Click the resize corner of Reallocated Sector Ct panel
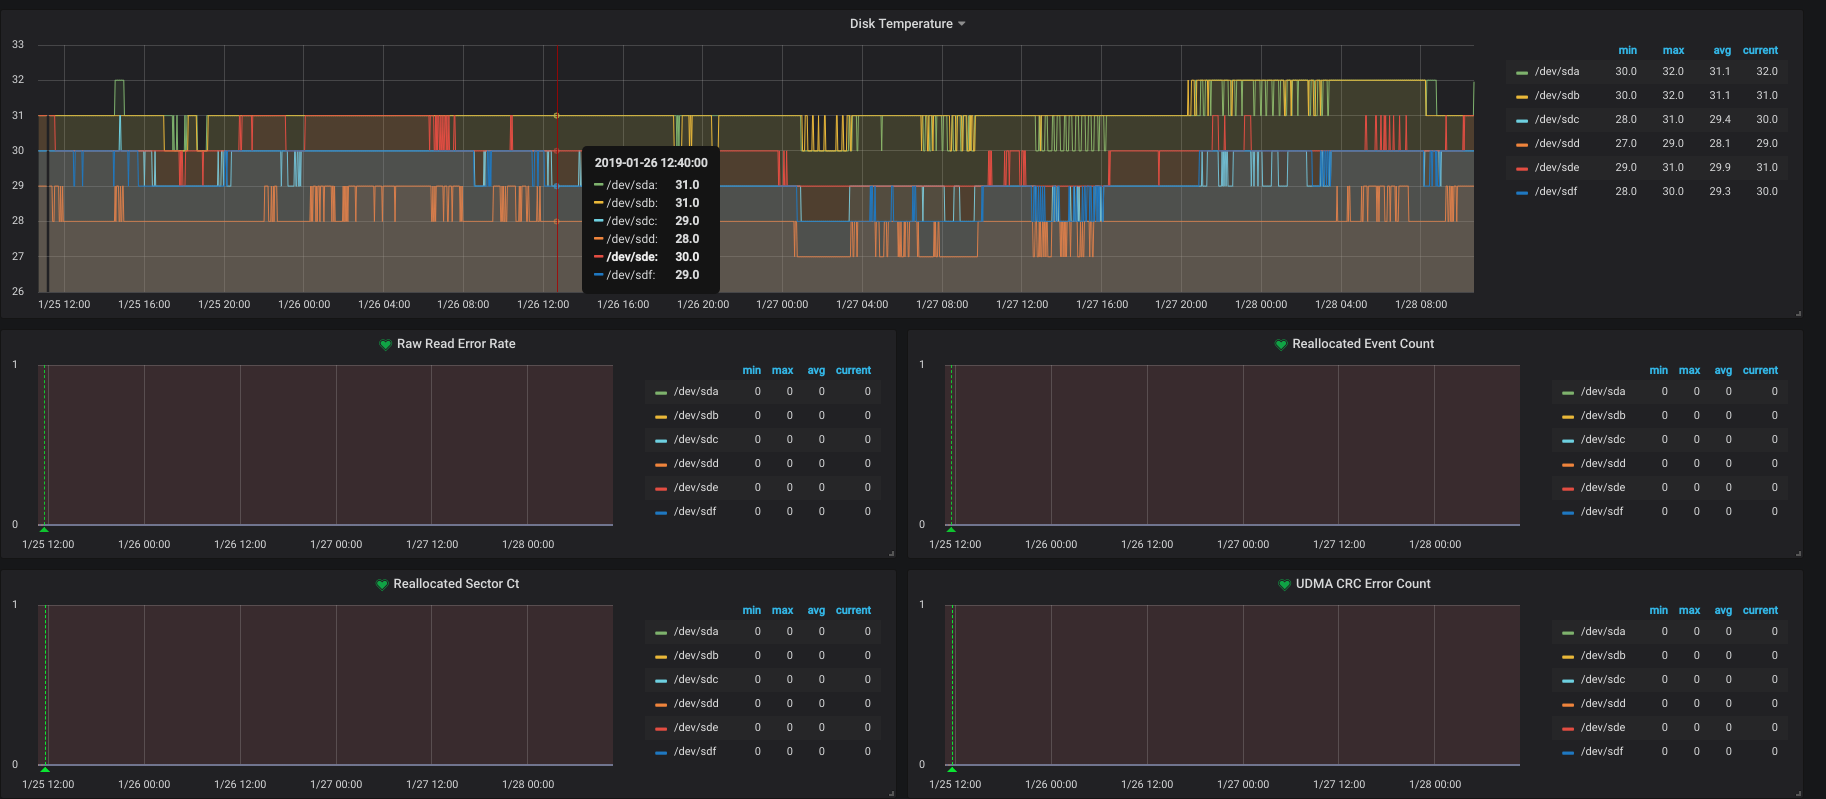 click(891, 793)
